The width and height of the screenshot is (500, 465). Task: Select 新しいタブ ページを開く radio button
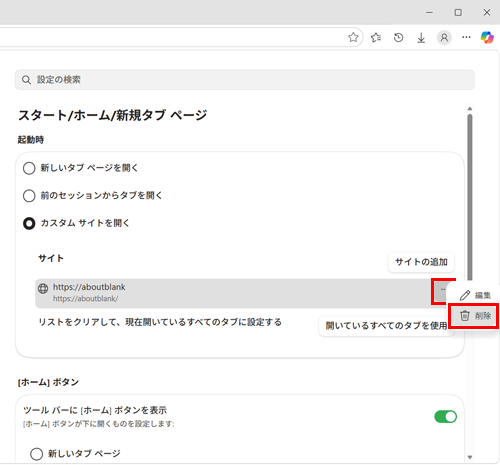pyautogui.click(x=29, y=168)
